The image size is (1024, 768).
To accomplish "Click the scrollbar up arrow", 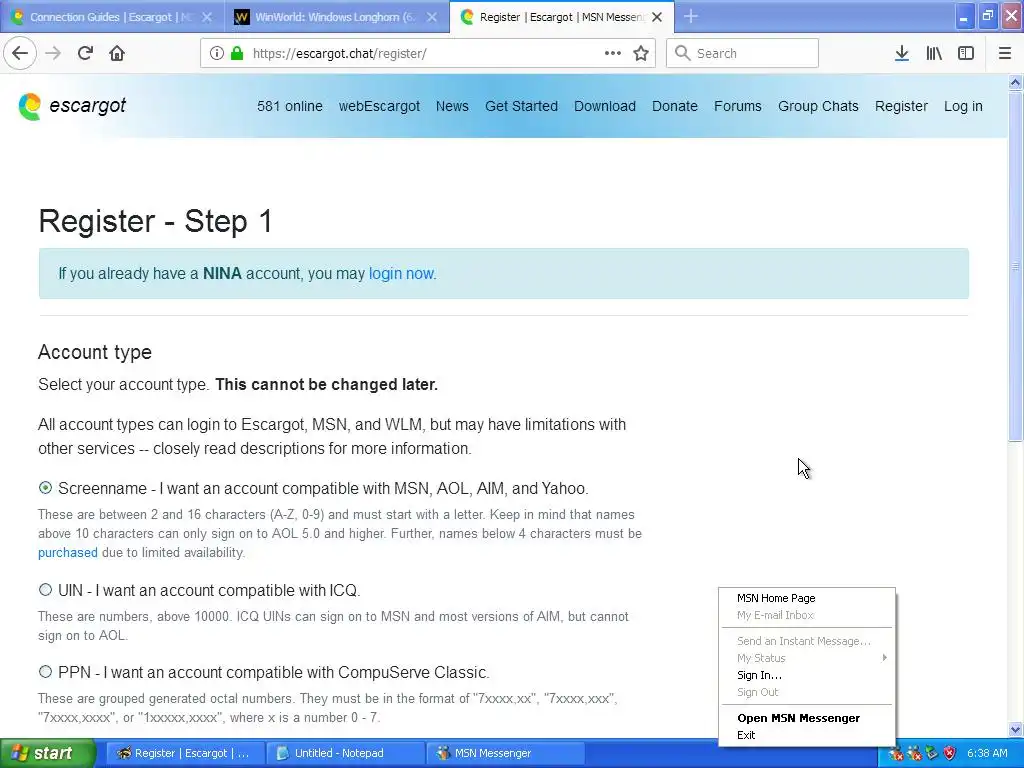I will (x=1015, y=82).
